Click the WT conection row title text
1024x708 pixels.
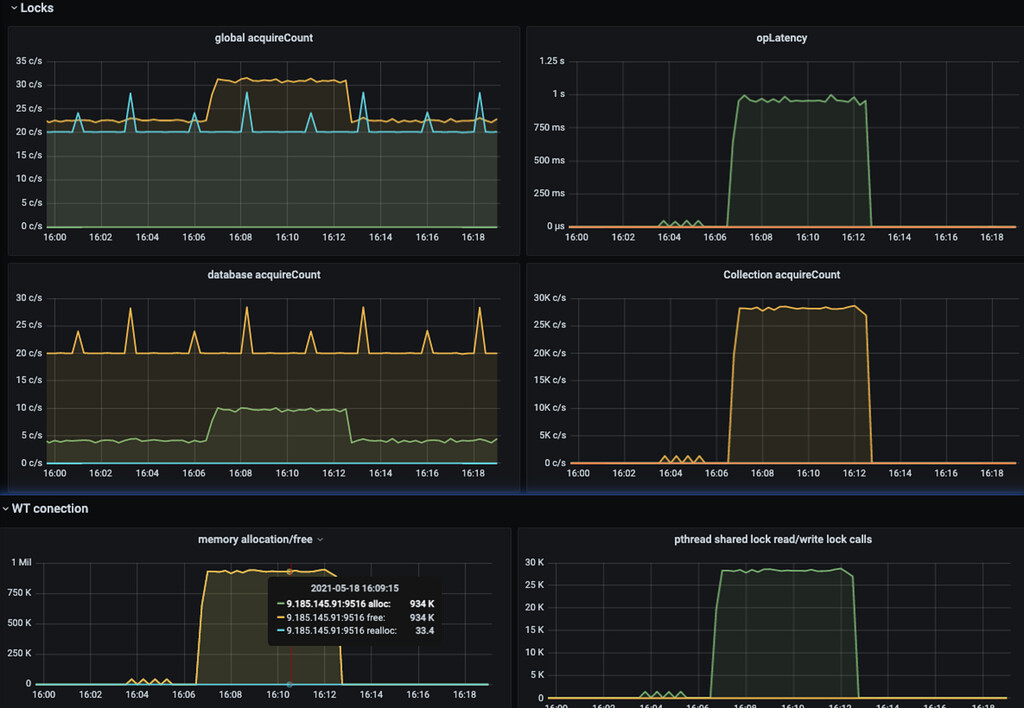(x=50, y=509)
